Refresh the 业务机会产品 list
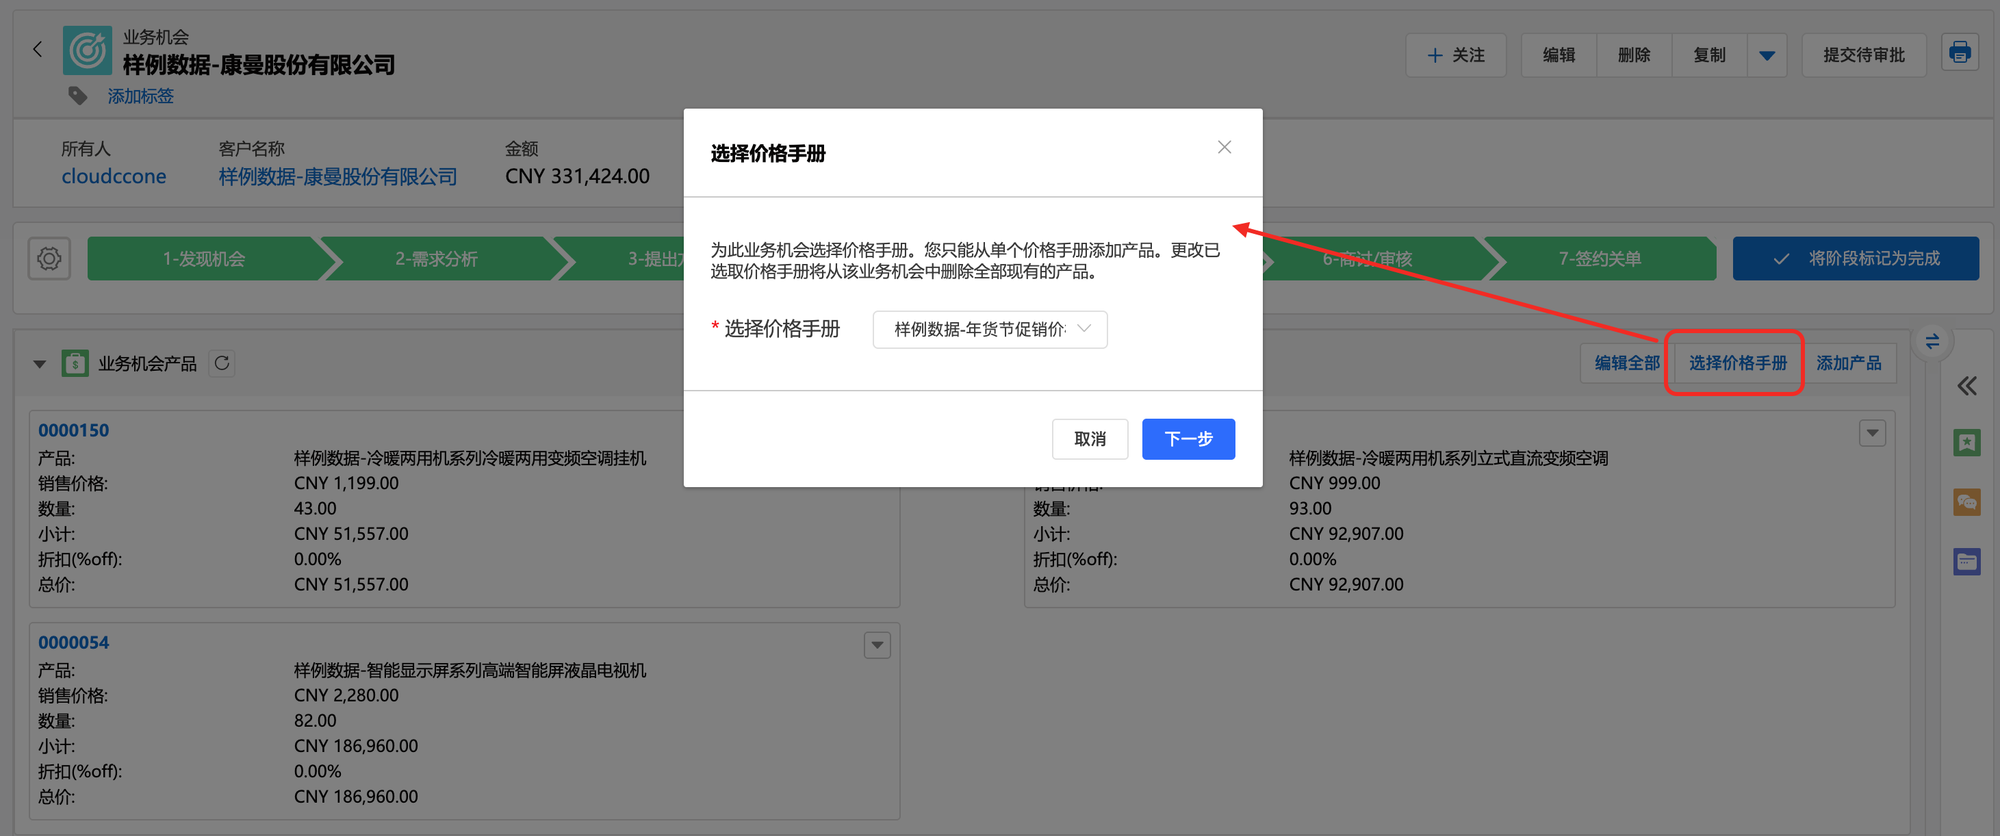 [x=222, y=363]
